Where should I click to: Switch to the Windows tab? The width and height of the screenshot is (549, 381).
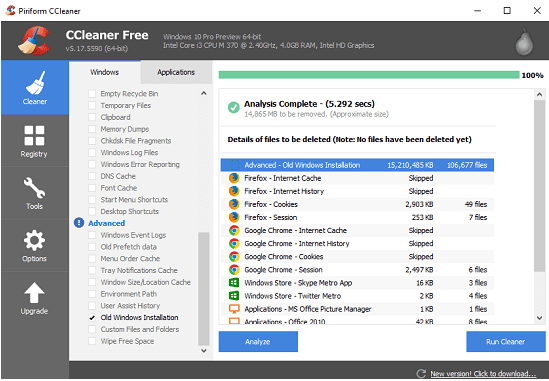pyautogui.click(x=105, y=72)
